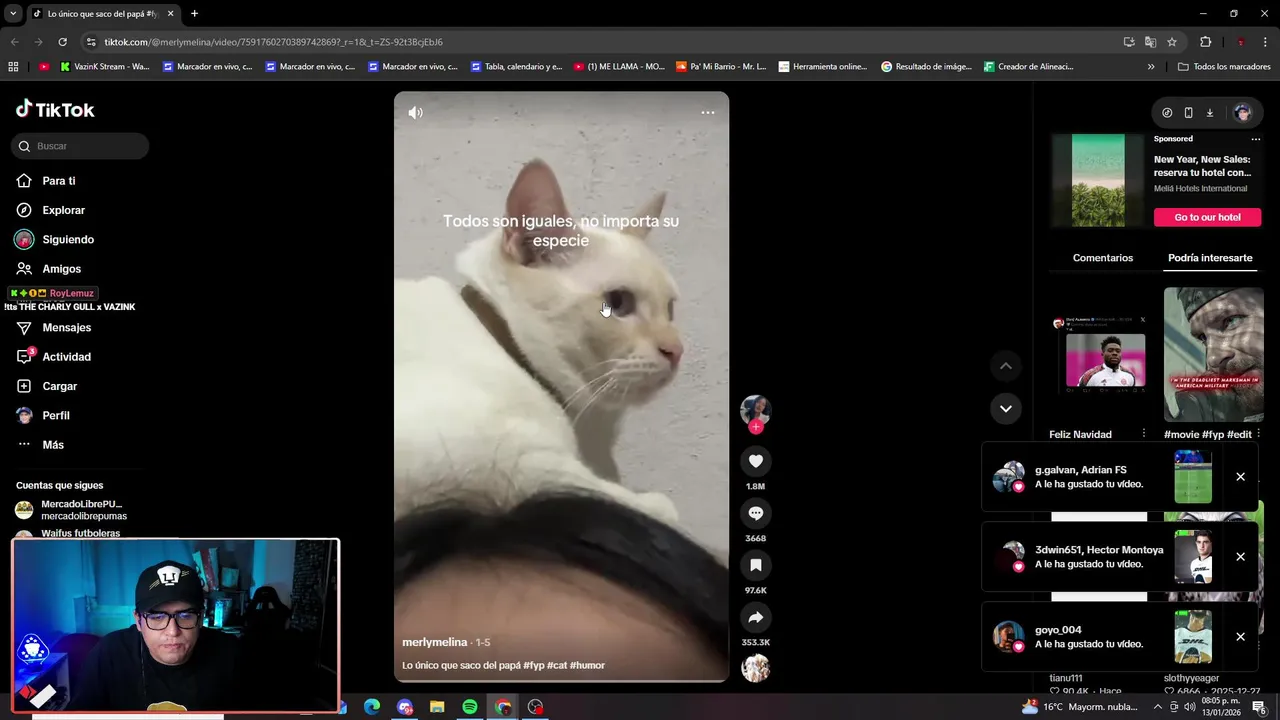
Task: Open the Actividad notifications
Action: (66, 357)
